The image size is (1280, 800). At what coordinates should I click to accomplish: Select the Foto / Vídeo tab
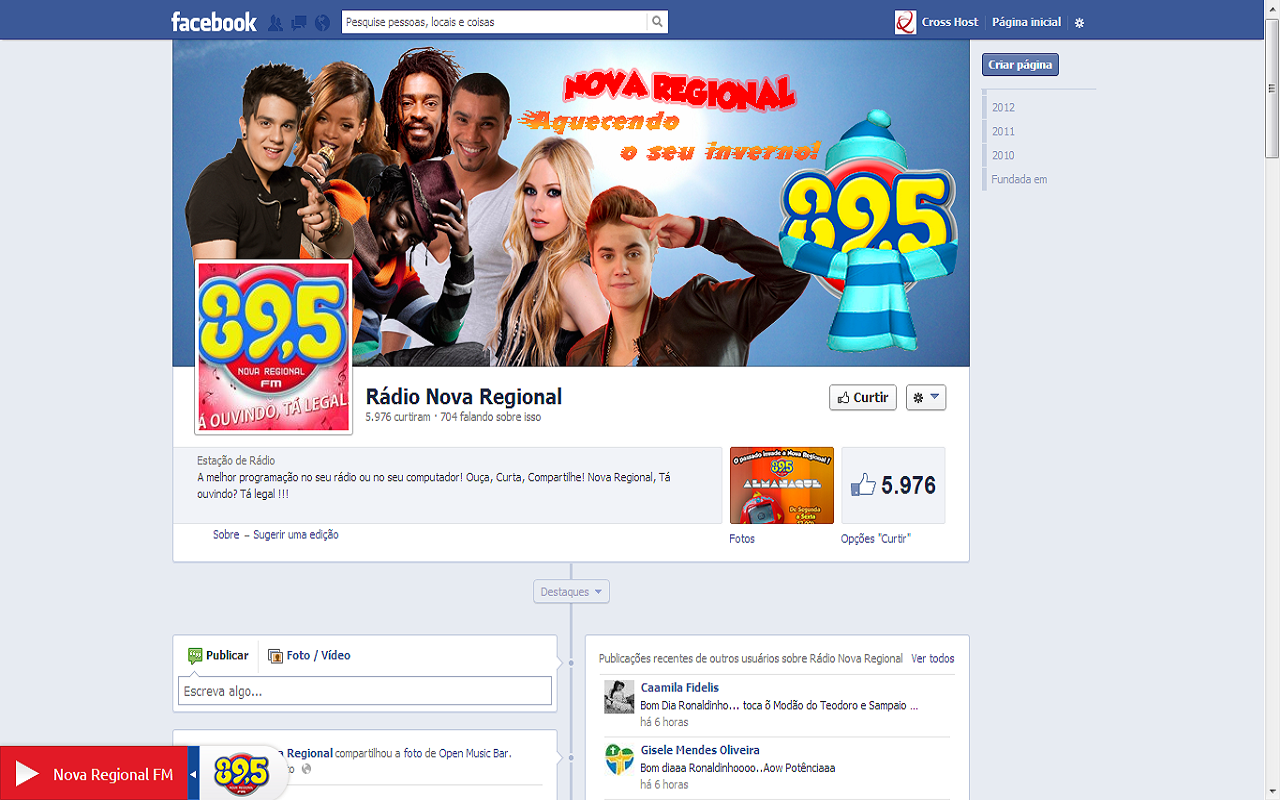(309, 656)
